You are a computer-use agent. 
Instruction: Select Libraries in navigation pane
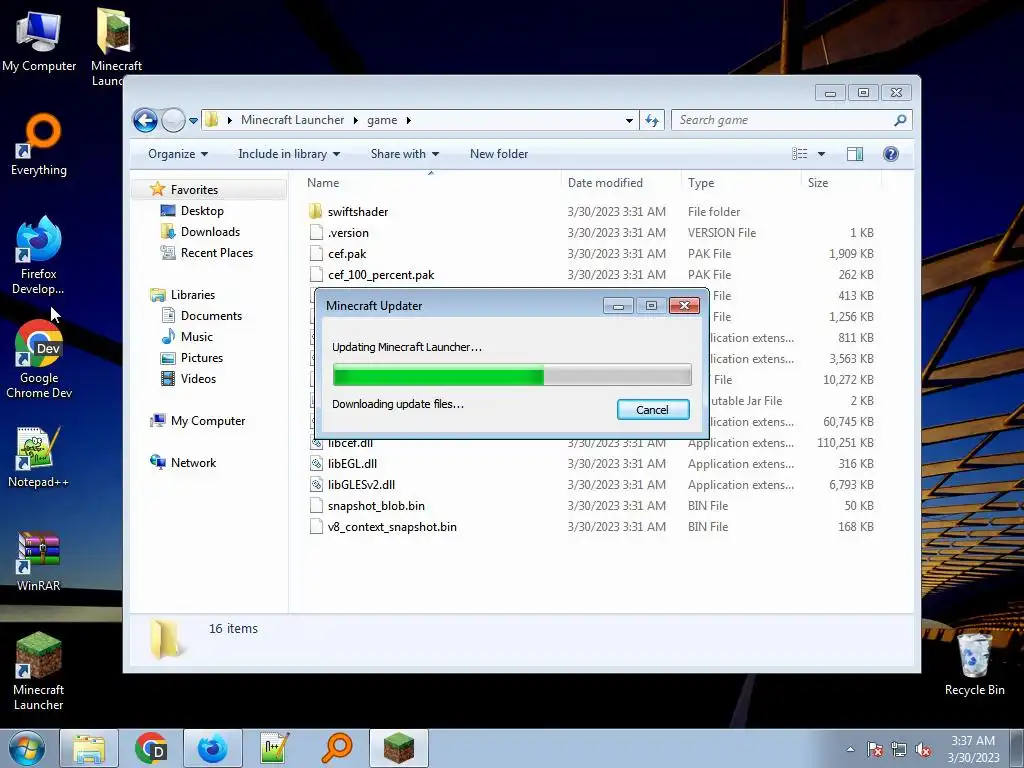click(193, 295)
